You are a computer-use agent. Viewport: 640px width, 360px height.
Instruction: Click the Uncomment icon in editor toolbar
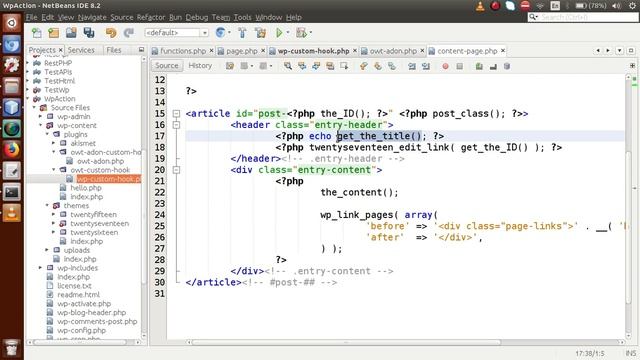[x=493, y=66]
